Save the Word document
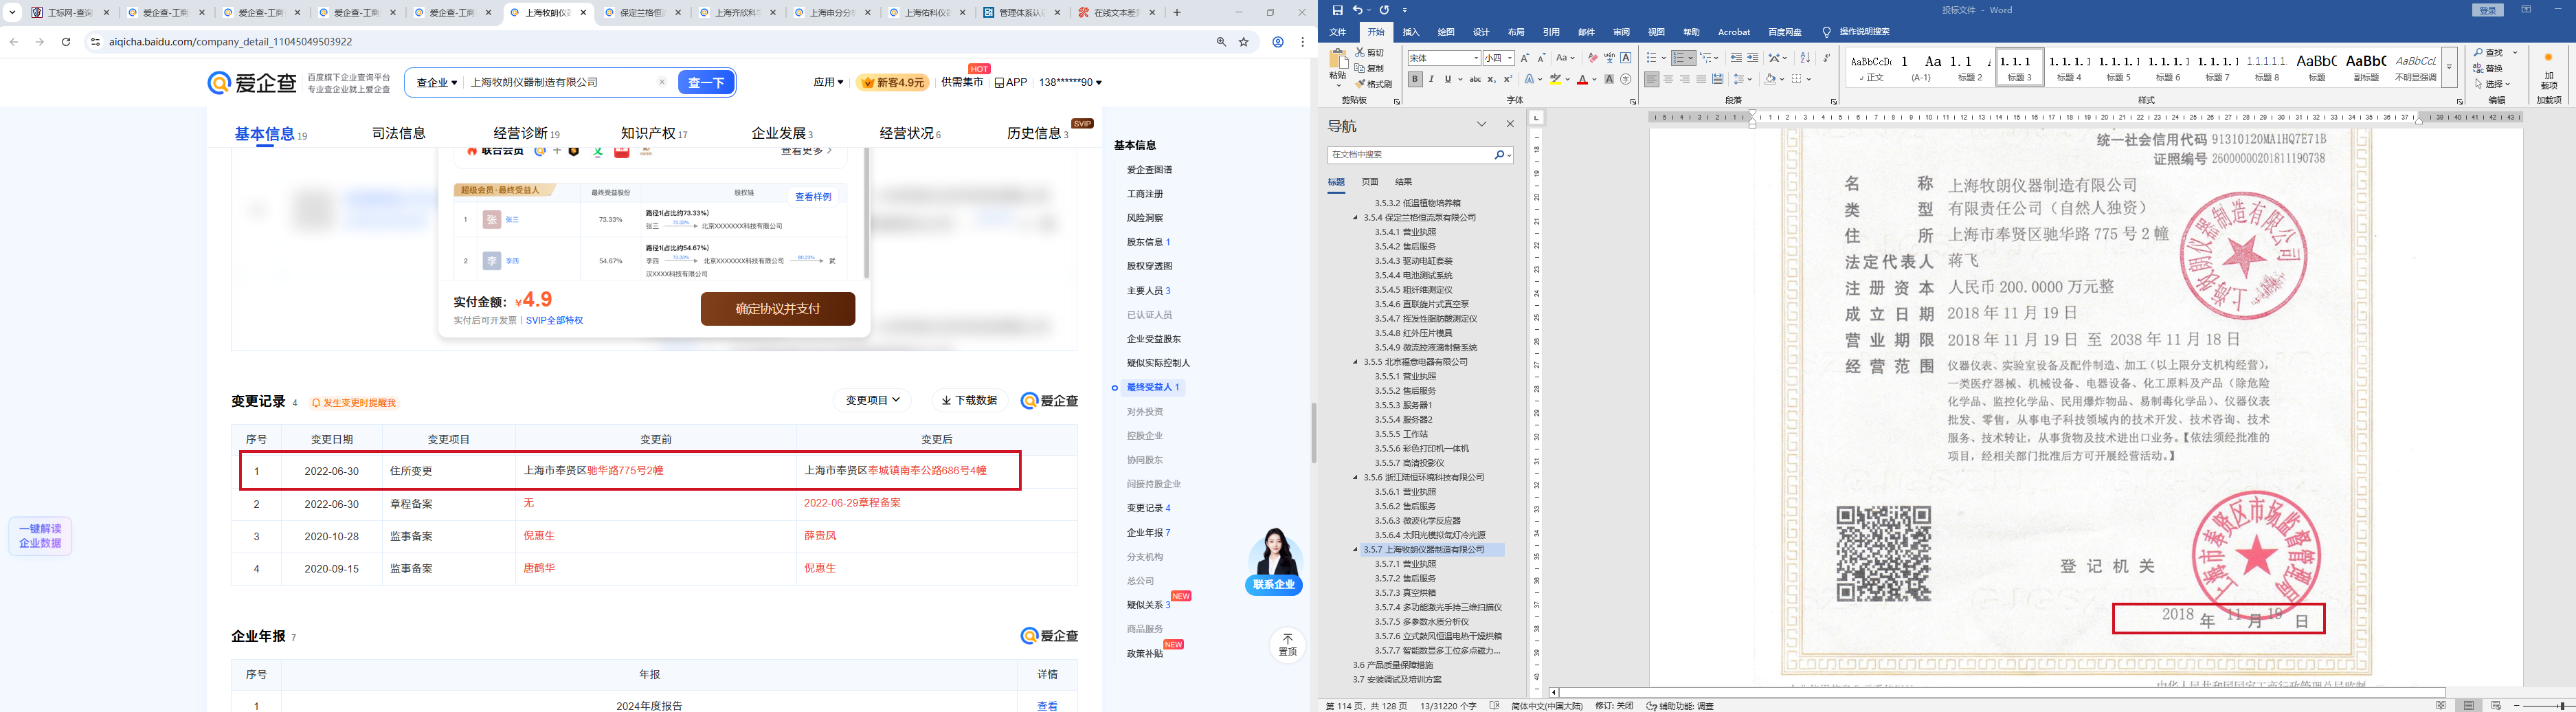The image size is (2576, 712). pyautogui.click(x=1337, y=10)
